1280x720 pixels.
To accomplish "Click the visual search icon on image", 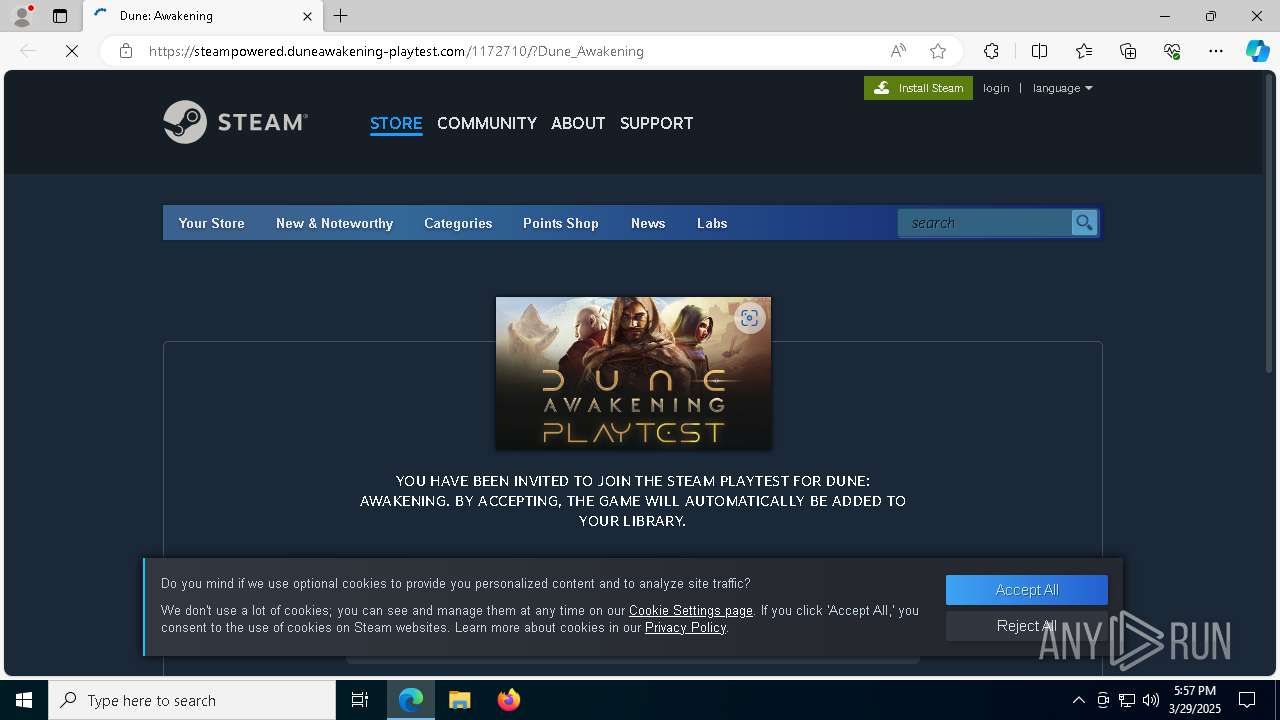I will pos(749,318).
